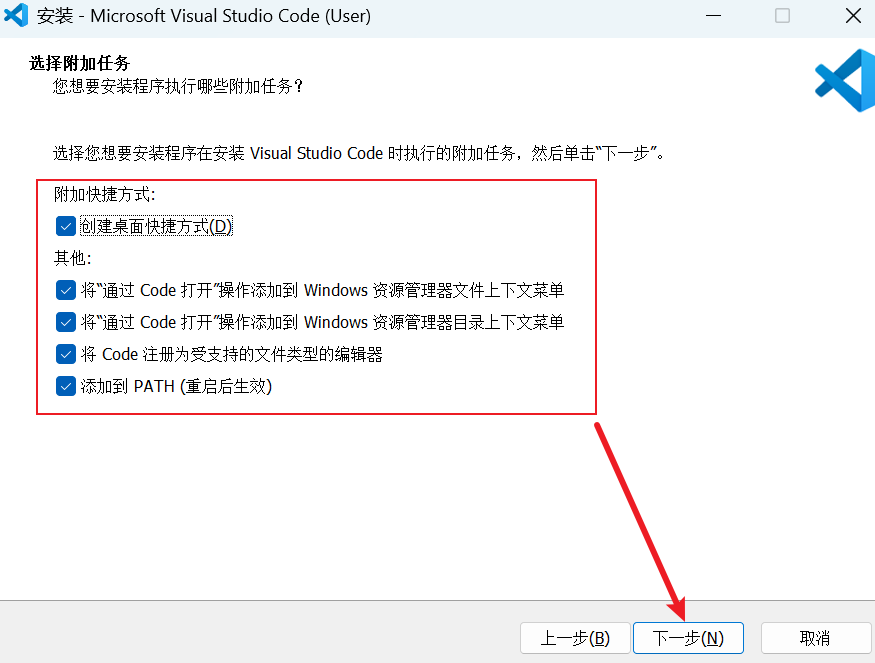Toggle register Code as editor for supported file types

pyautogui.click(x=66, y=354)
